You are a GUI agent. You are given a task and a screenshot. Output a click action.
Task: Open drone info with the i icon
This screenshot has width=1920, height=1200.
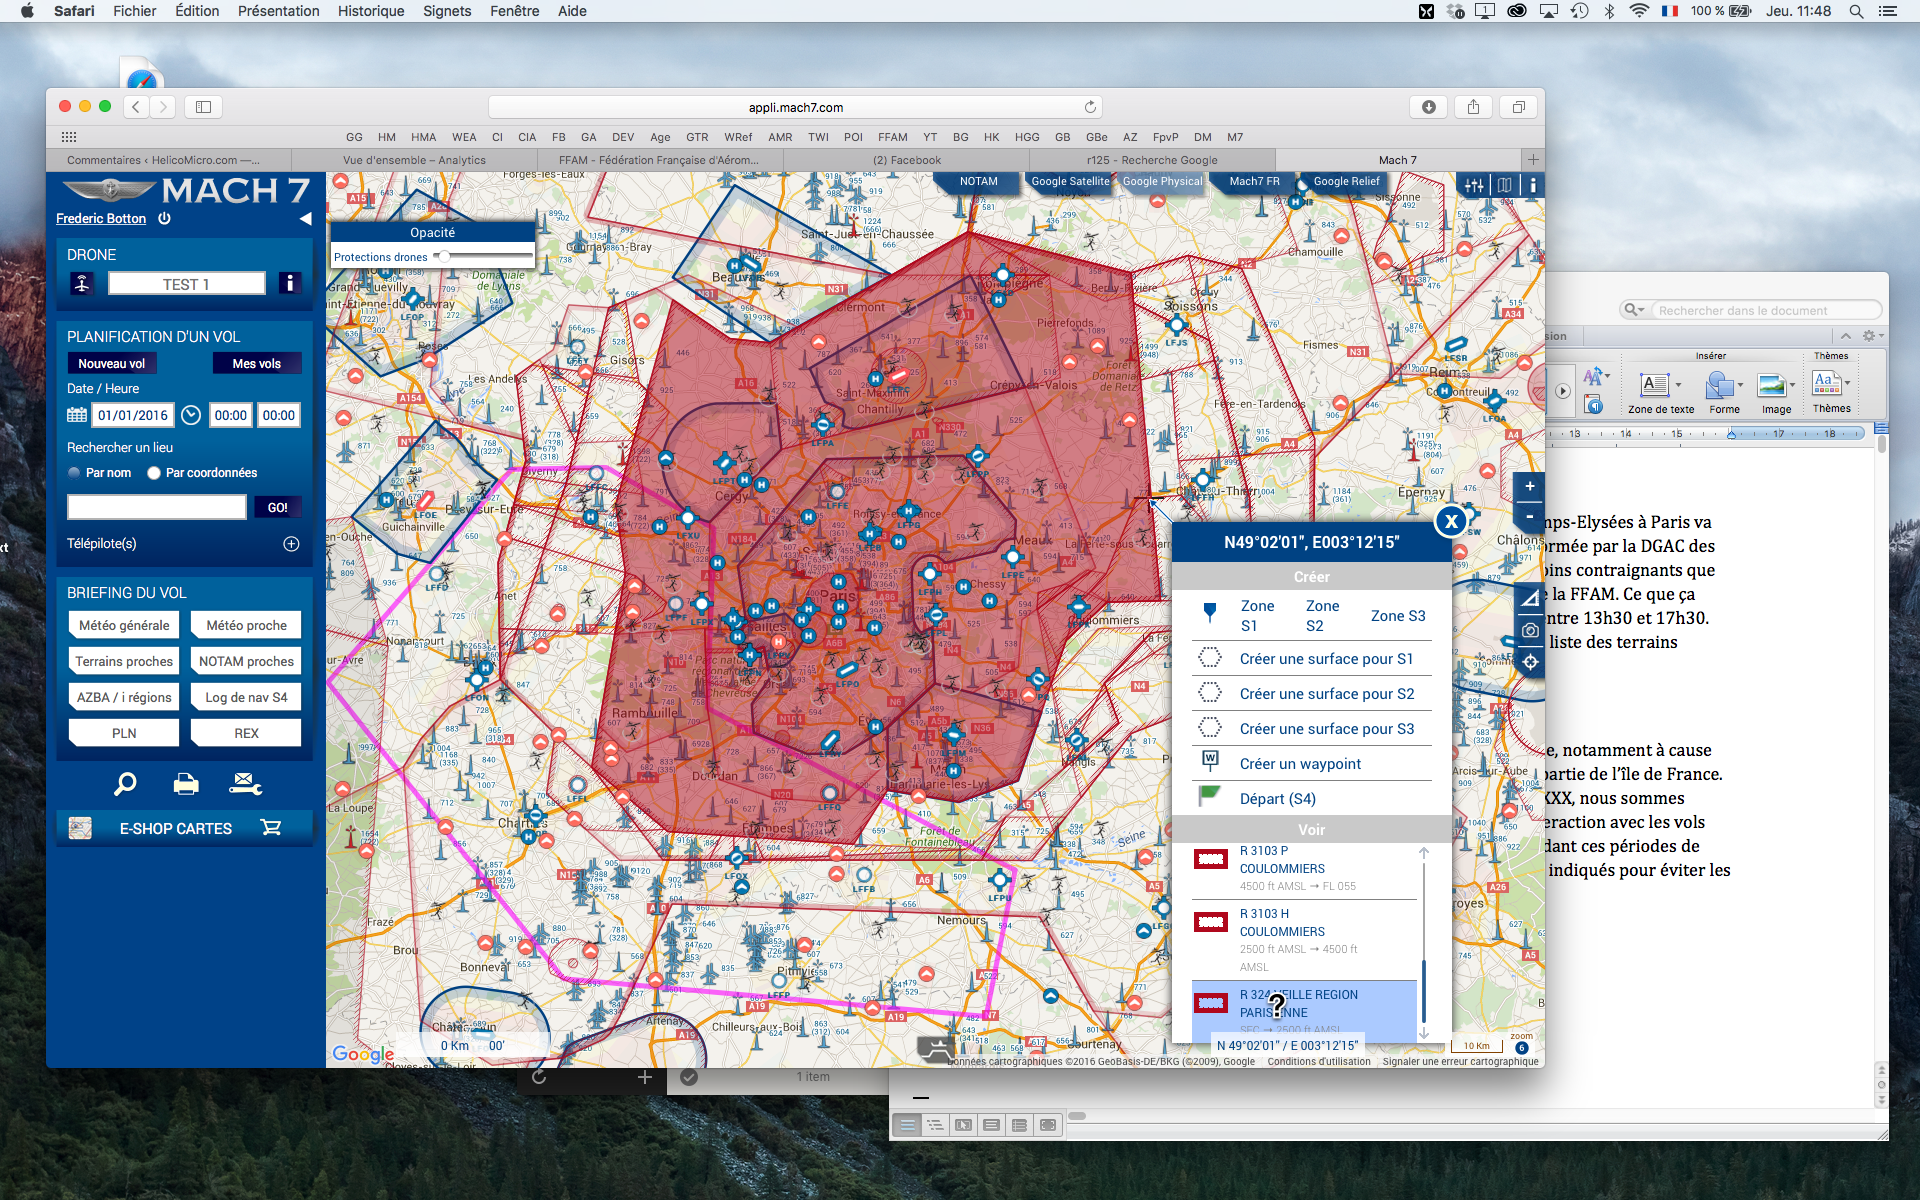point(289,284)
